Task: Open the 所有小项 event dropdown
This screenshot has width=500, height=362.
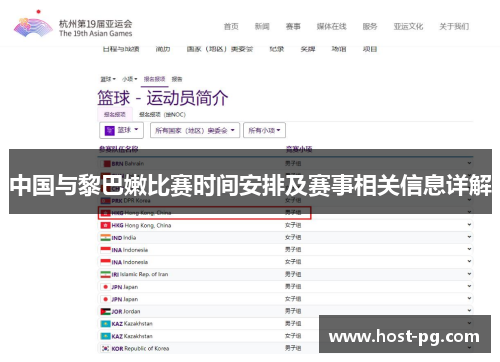Action: [264, 130]
